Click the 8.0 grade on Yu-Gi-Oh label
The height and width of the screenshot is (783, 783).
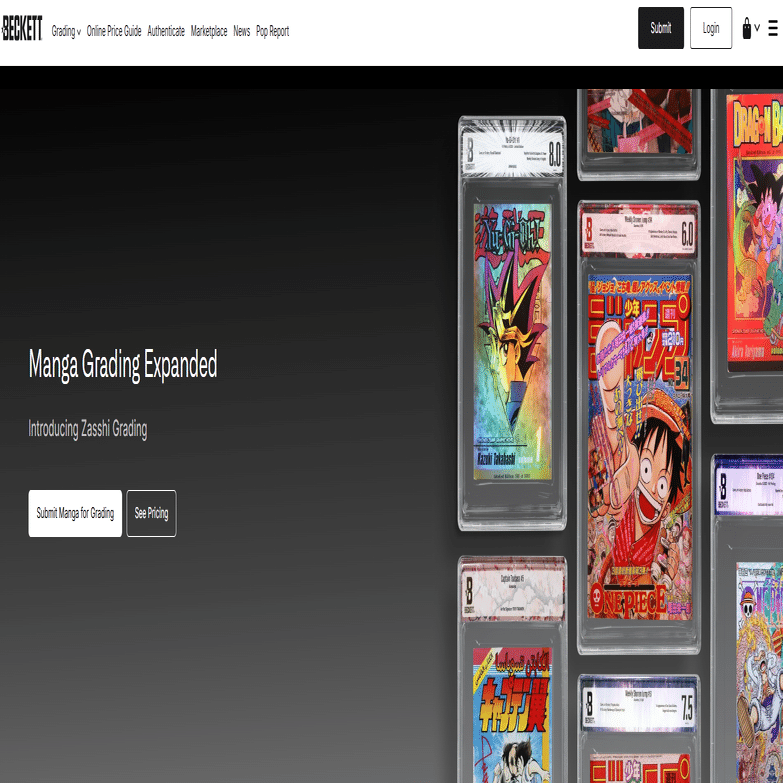click(554, 153)
